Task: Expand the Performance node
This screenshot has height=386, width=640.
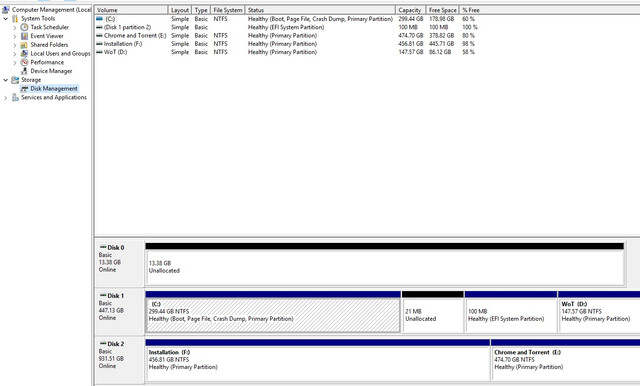Action: tap(15, 62)
